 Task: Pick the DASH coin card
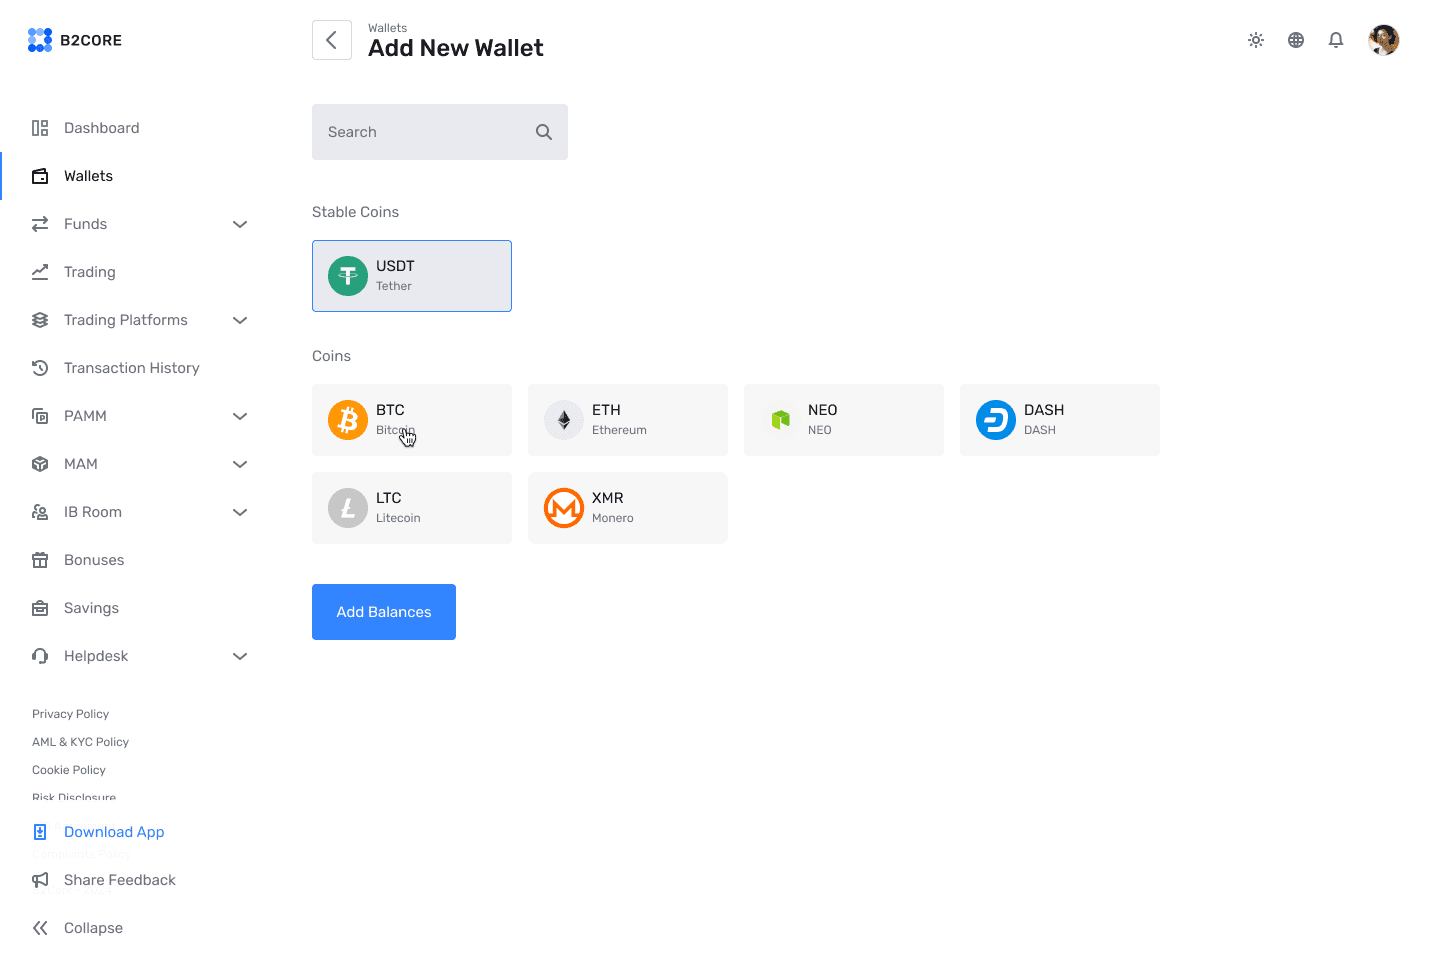1059,419
